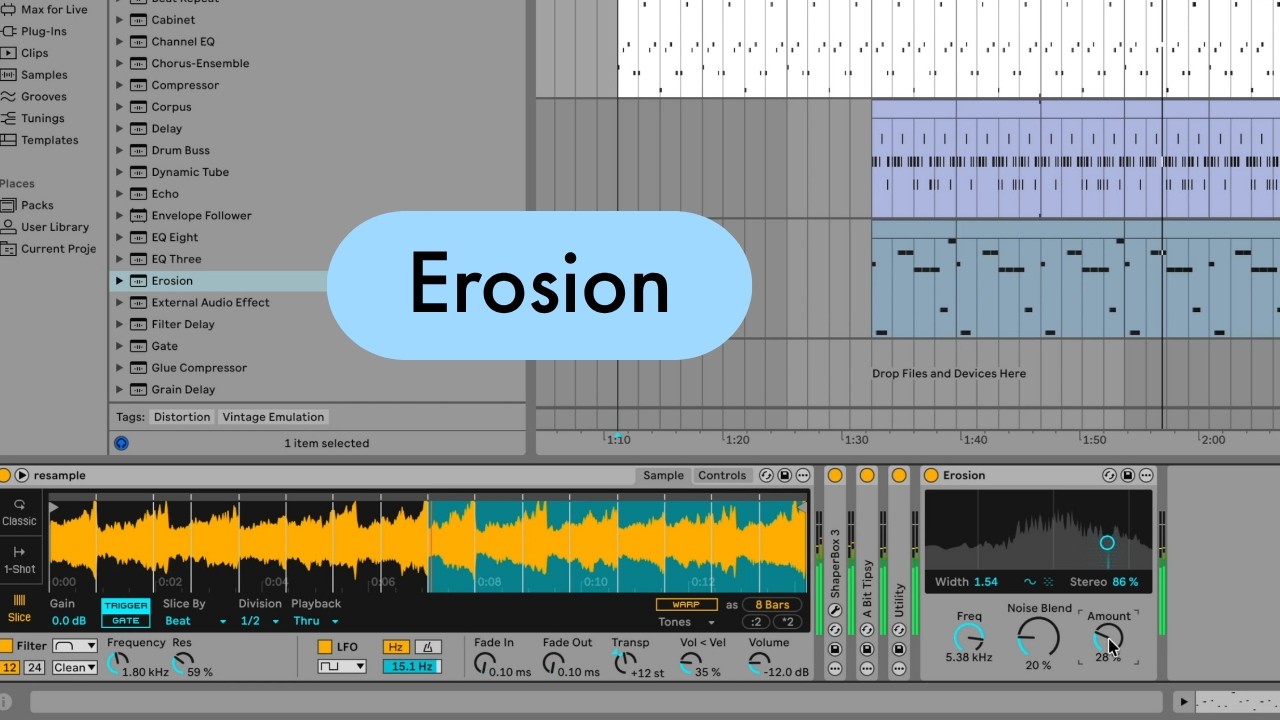Viewport: 1280px width, 720px height.
Task: Click A Bit Tipsy hot-swap icon
Action: 867,630
